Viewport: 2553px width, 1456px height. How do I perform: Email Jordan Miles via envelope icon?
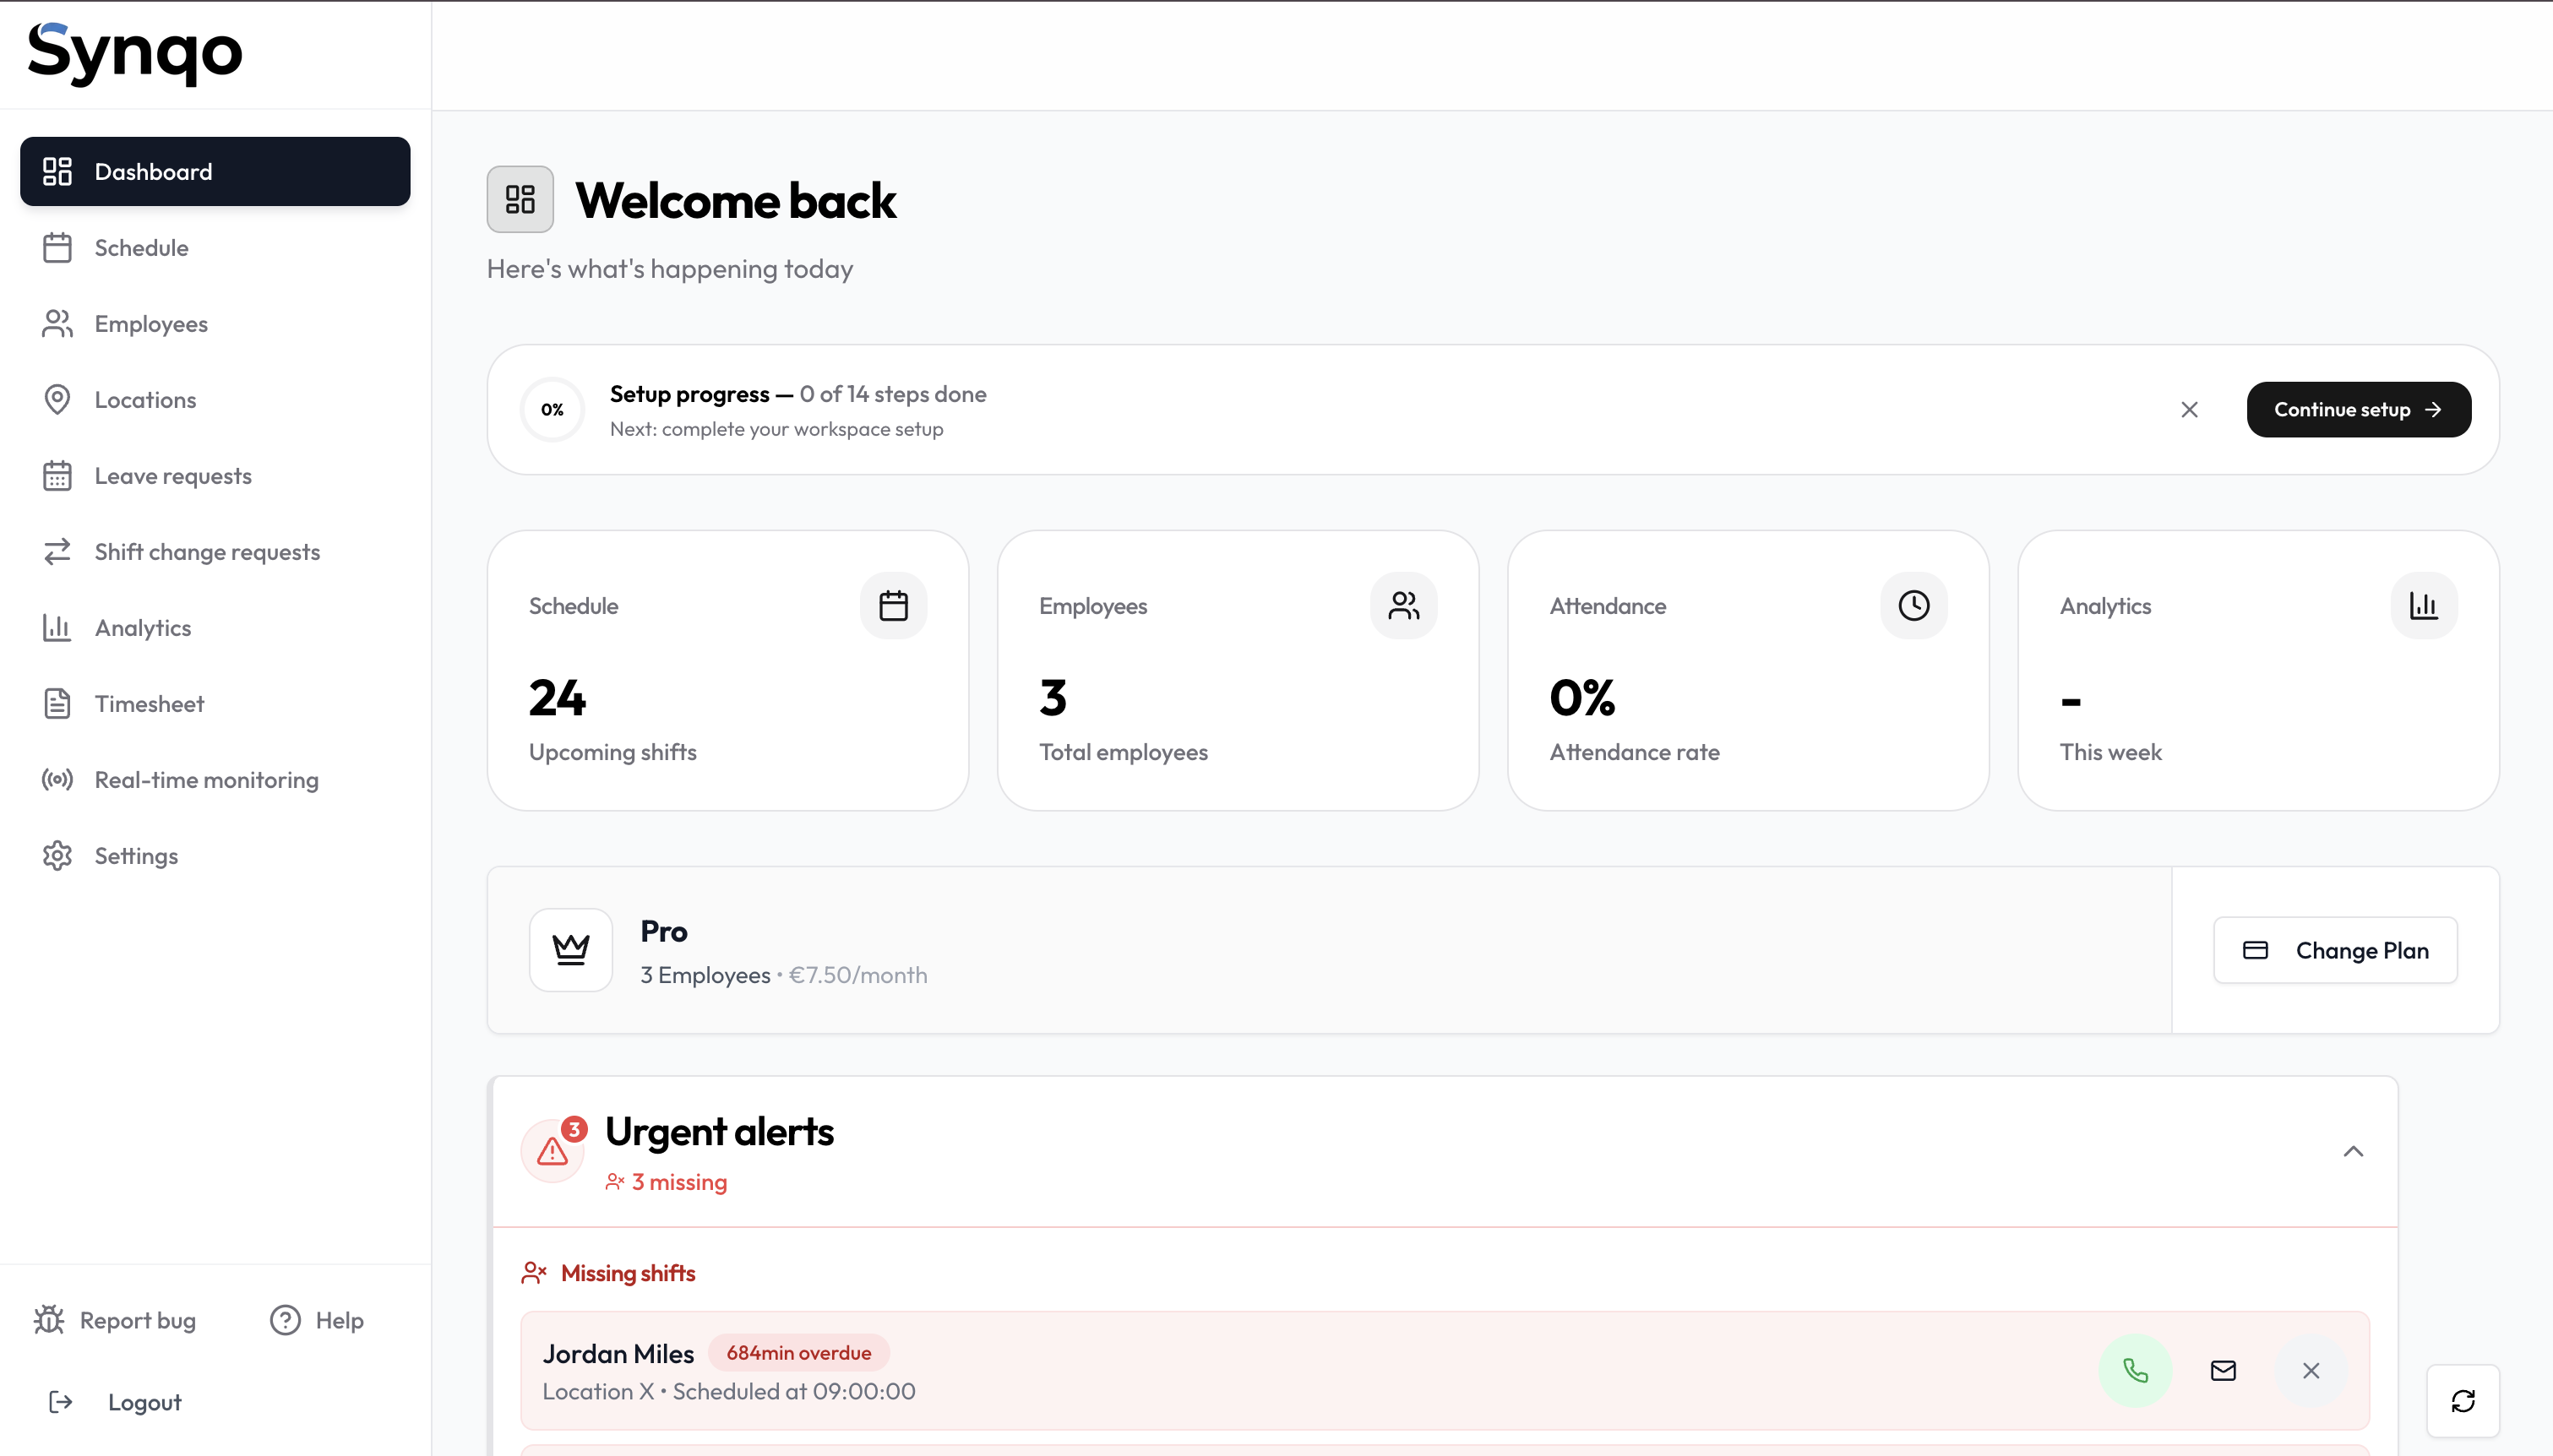(x=2222, y=1370)
